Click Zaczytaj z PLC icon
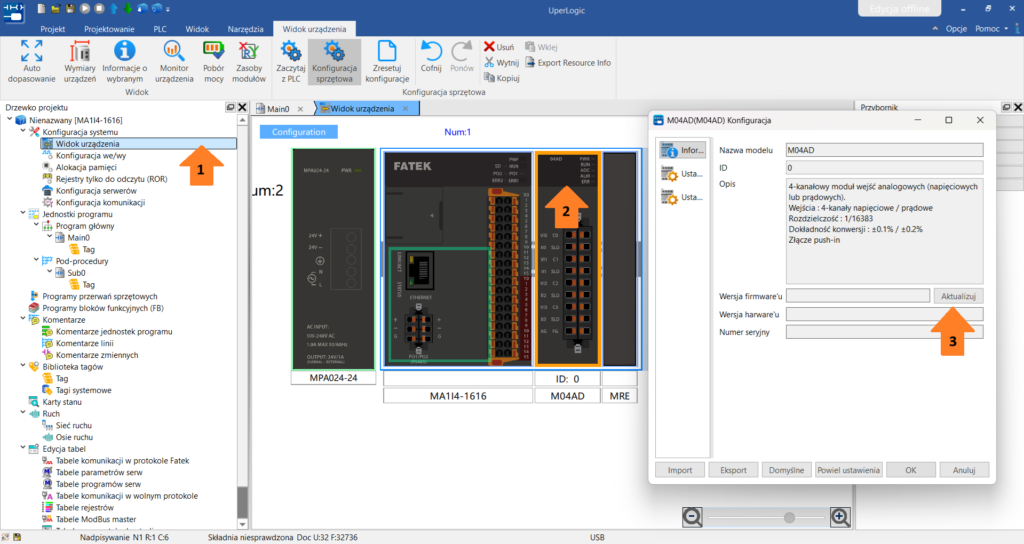Screen dimensions: 1024x544 (x=291, y=61)
